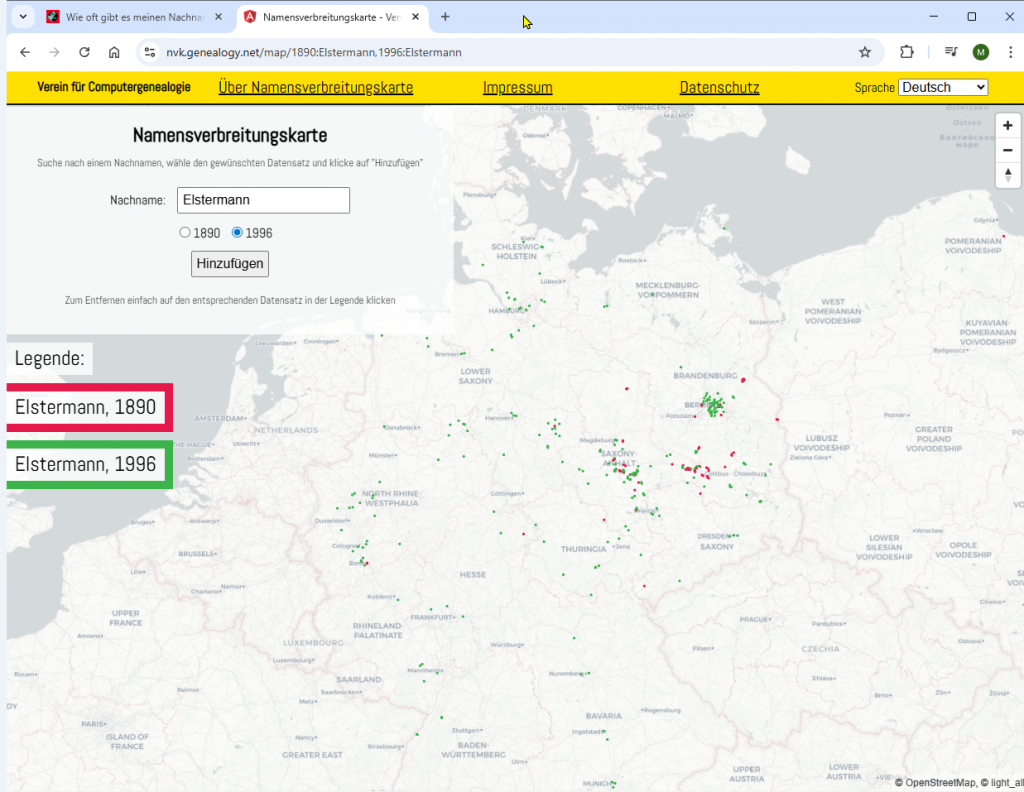1024x792 pixels.
Task: Go to browser home page
Action: pos(114,52)
